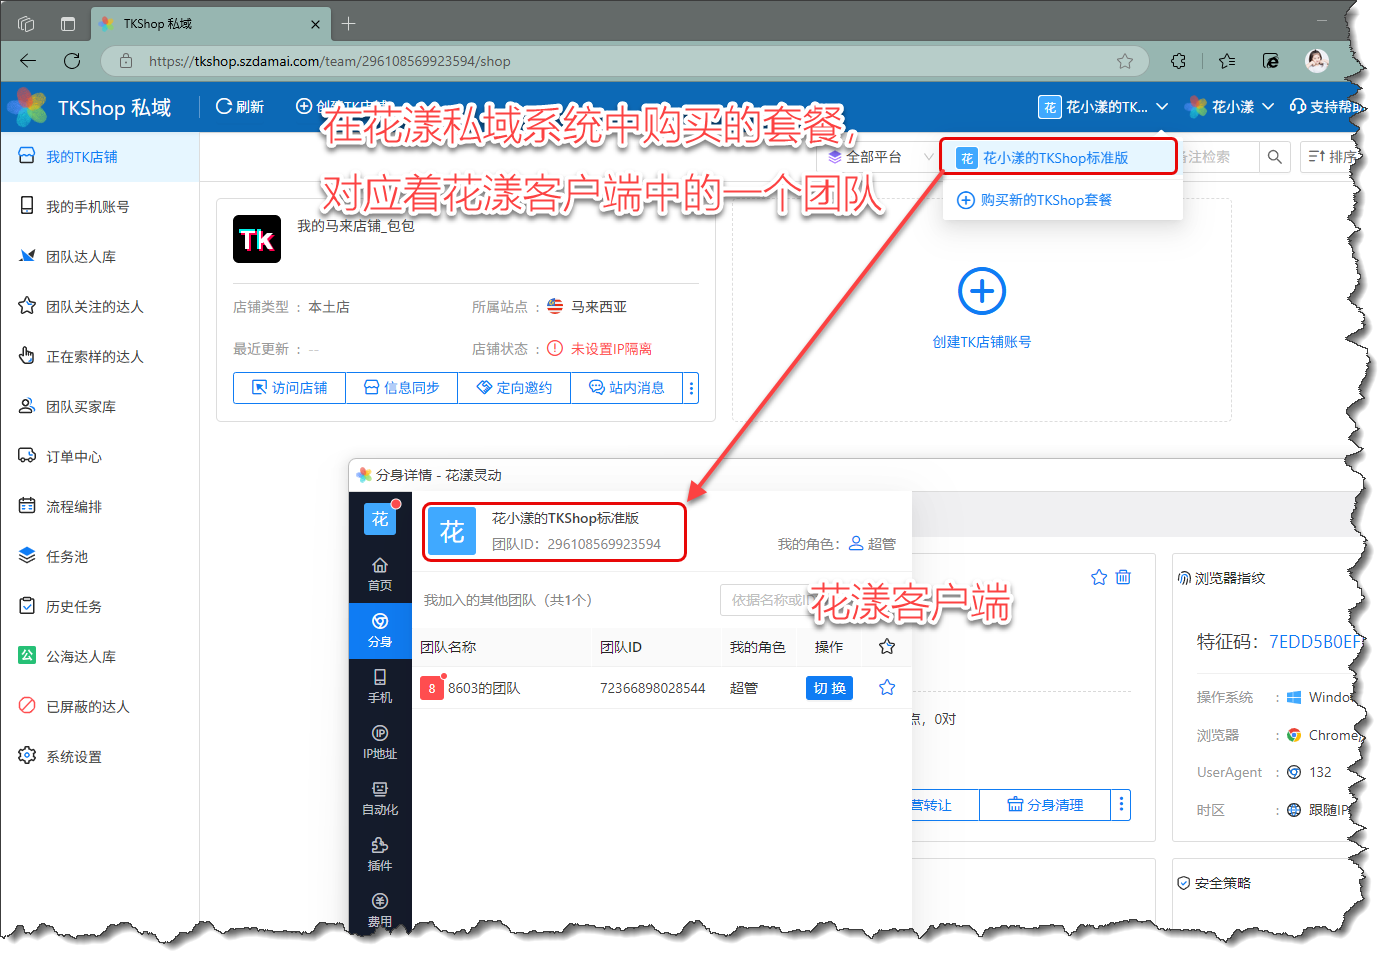1391x964 pixels.
Task: Open 费用 in 花漾 client sidebar
Action: 380,910
